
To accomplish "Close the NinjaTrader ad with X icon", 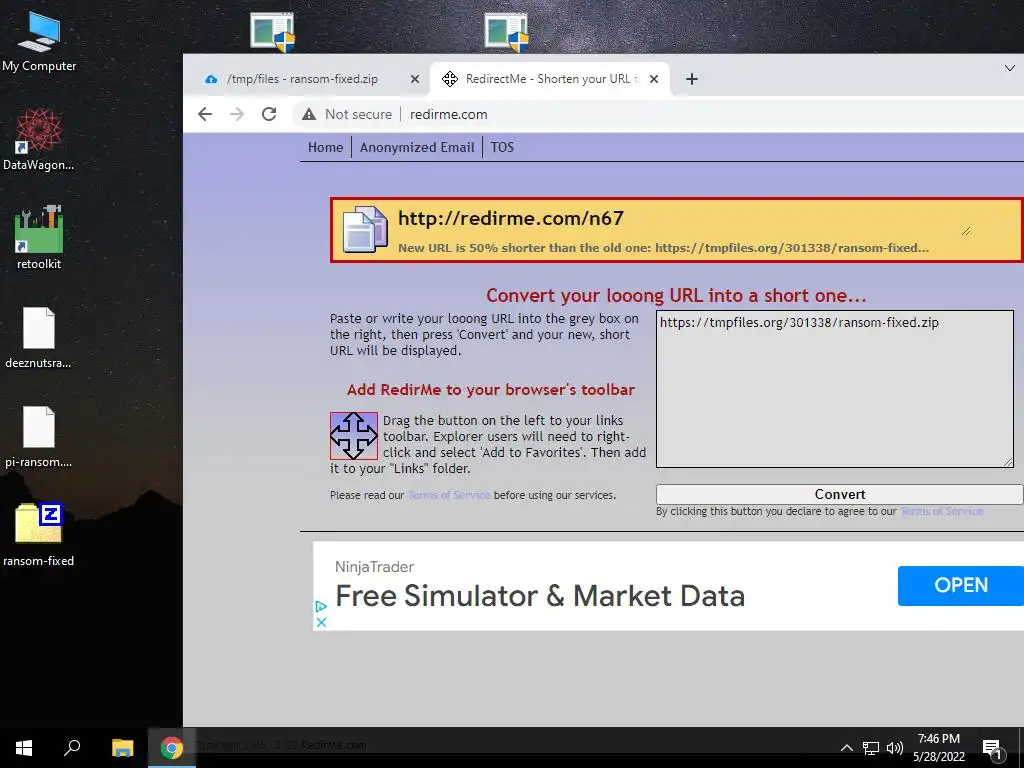I will point(321,622).
